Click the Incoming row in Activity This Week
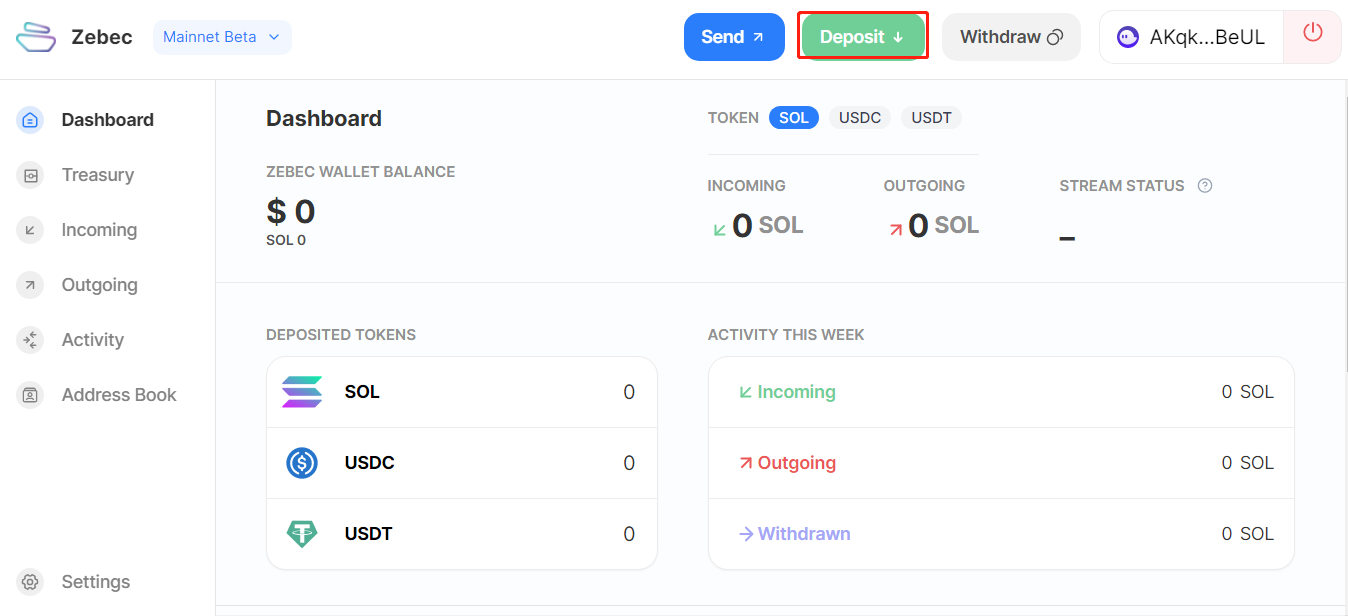Viewport: 1348px width, 616px height. pyautogui.click(x=1001, y=392)
